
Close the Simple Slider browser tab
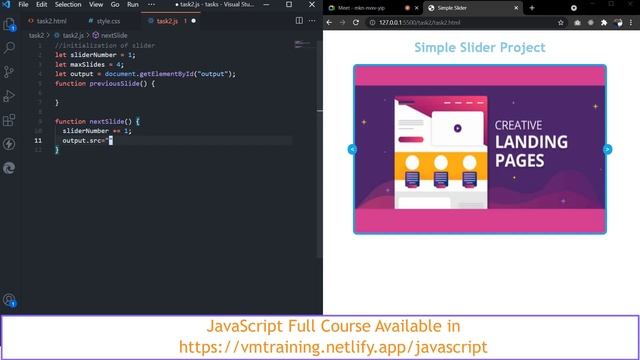(516, 8)
